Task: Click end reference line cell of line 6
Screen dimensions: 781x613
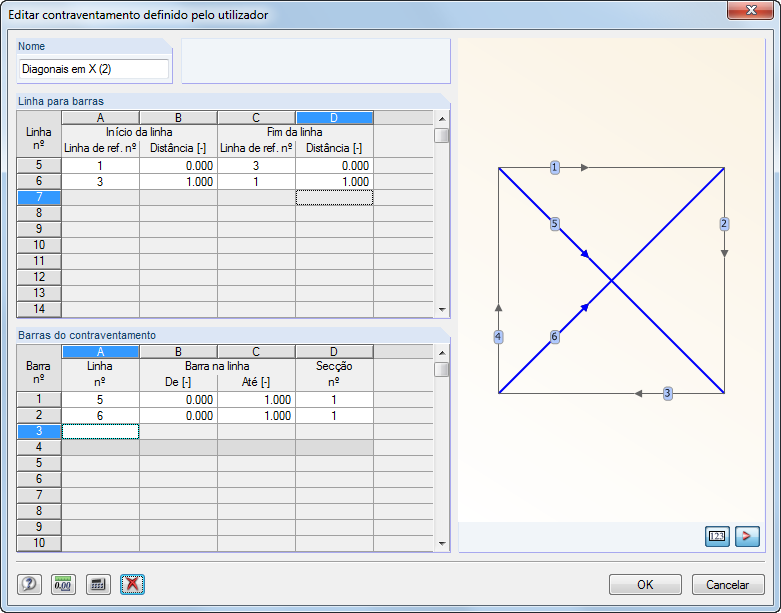Action: point(256,182)
